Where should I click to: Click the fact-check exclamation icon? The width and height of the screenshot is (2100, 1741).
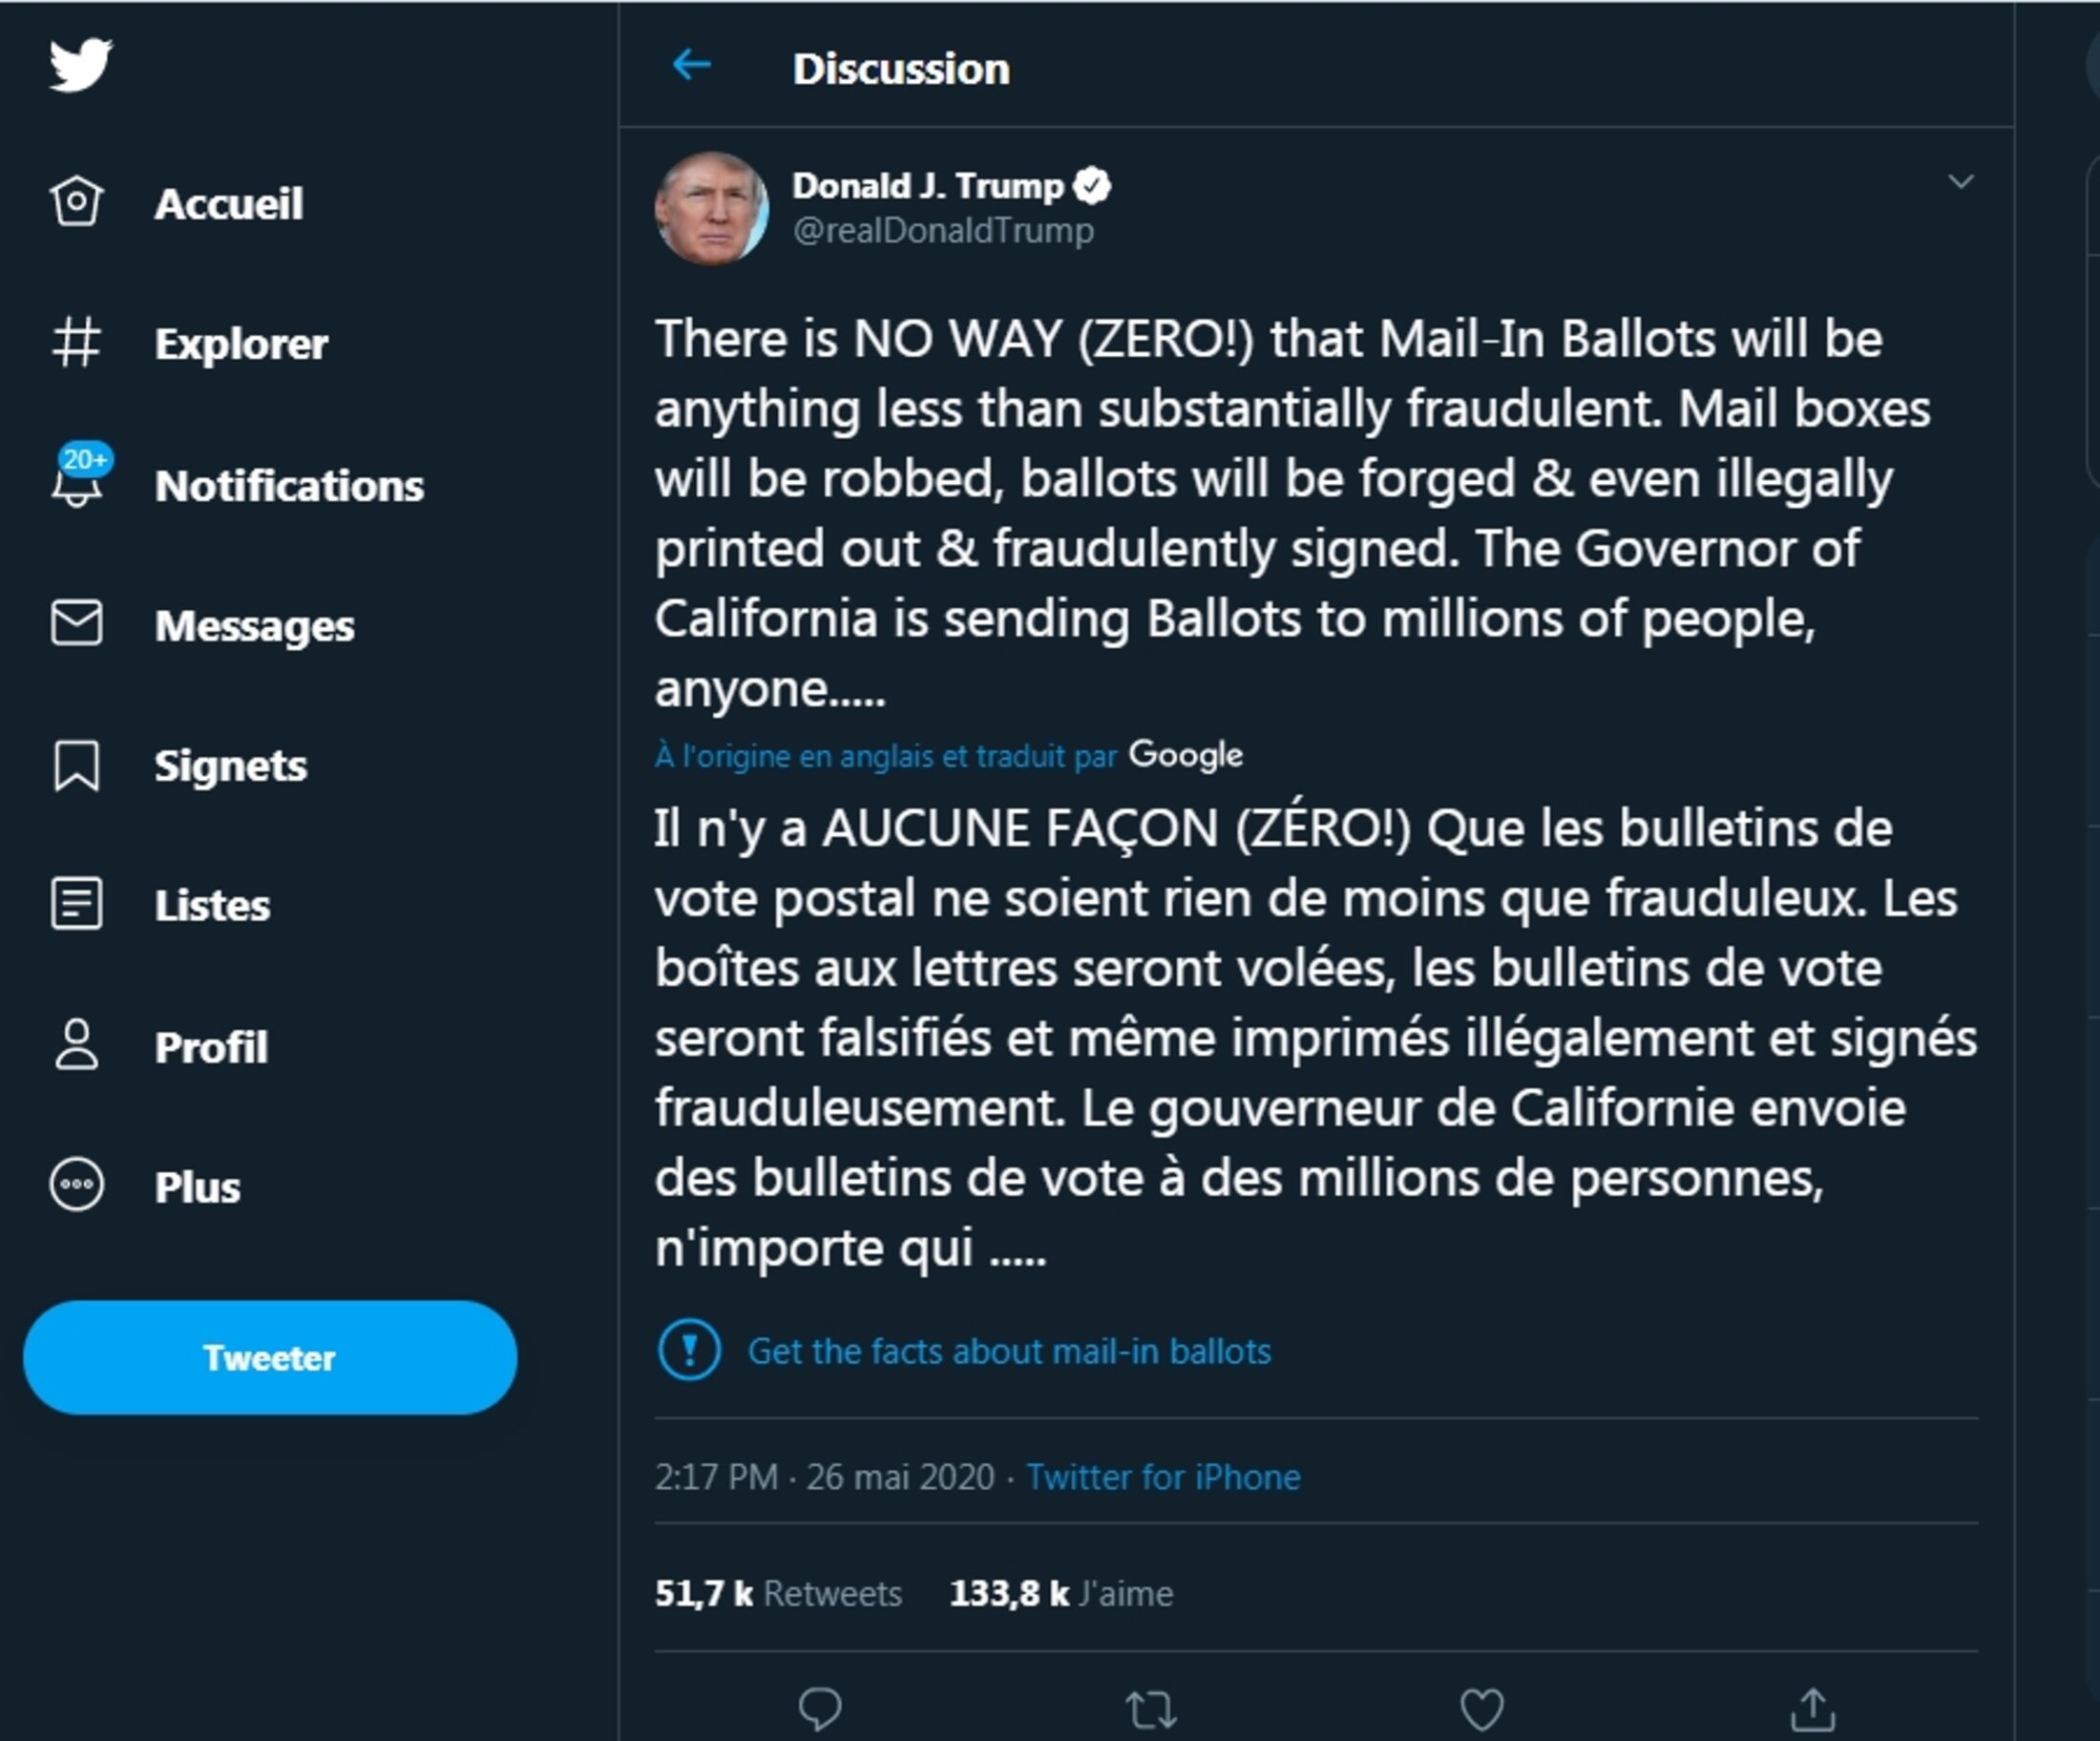pyautogui.click(x=689, y=1350)
